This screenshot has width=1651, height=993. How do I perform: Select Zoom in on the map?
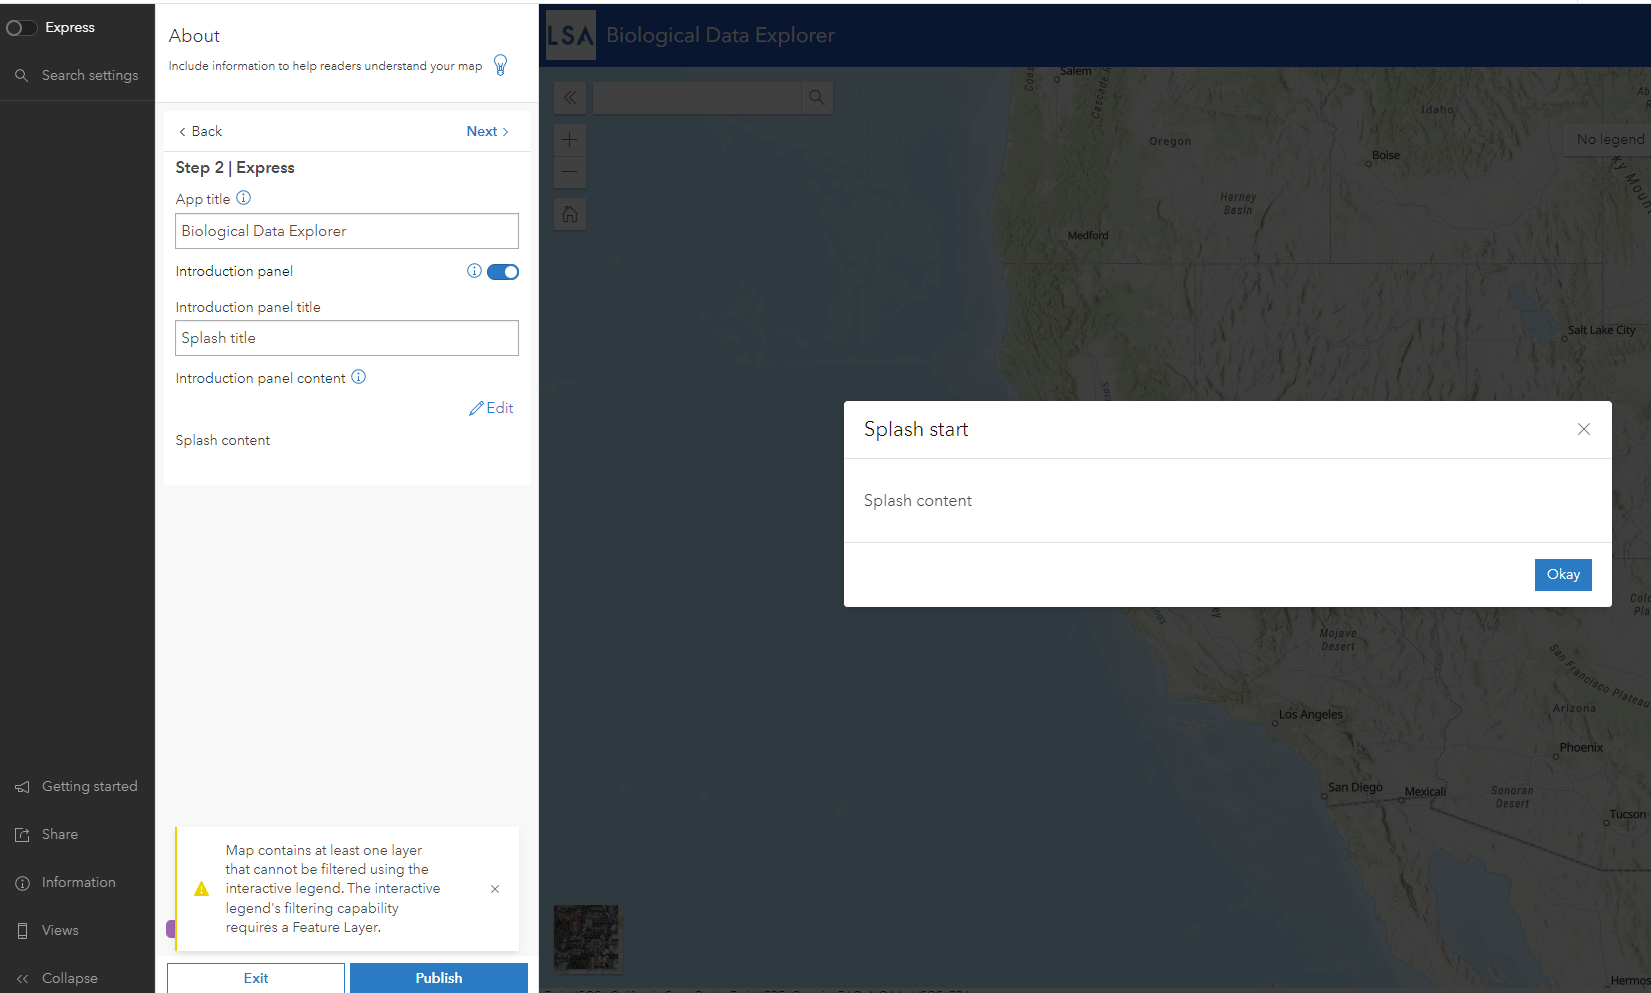point(569,140)
